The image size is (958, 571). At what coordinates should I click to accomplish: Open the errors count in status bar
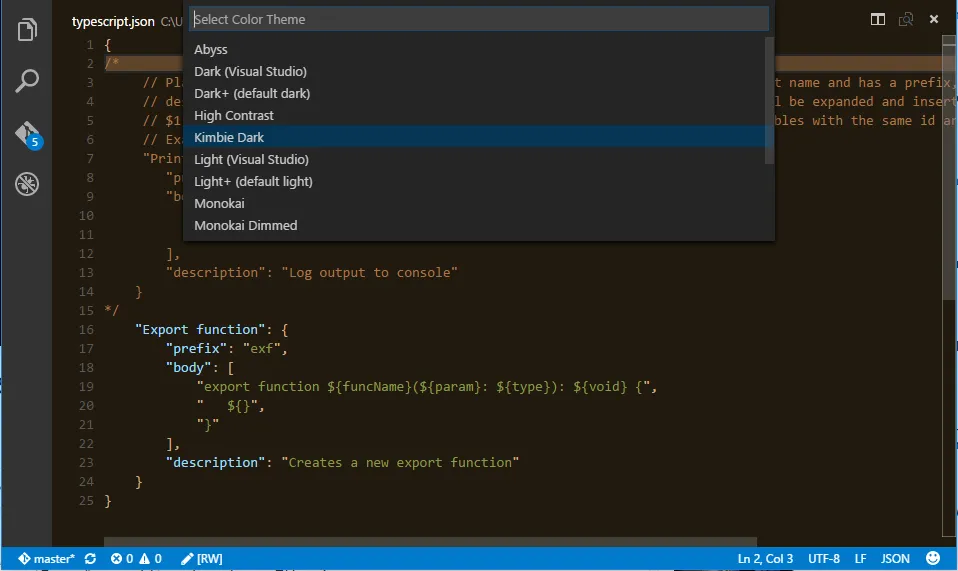(x=122, y=558)
